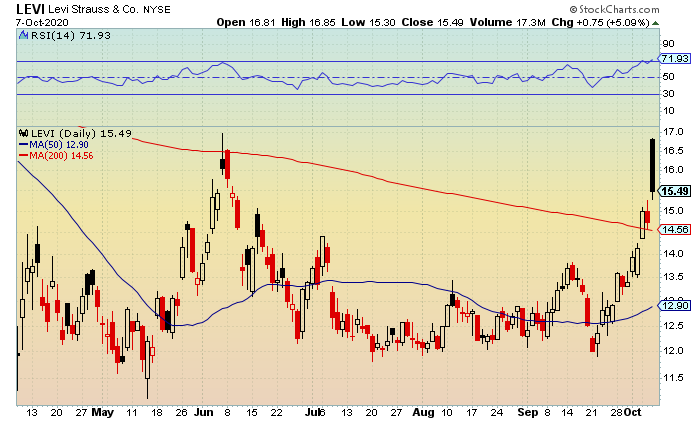700x421 pixels.
Task: Click the LEVI (Daily) 15.49 legend entry
Action: 81,133
